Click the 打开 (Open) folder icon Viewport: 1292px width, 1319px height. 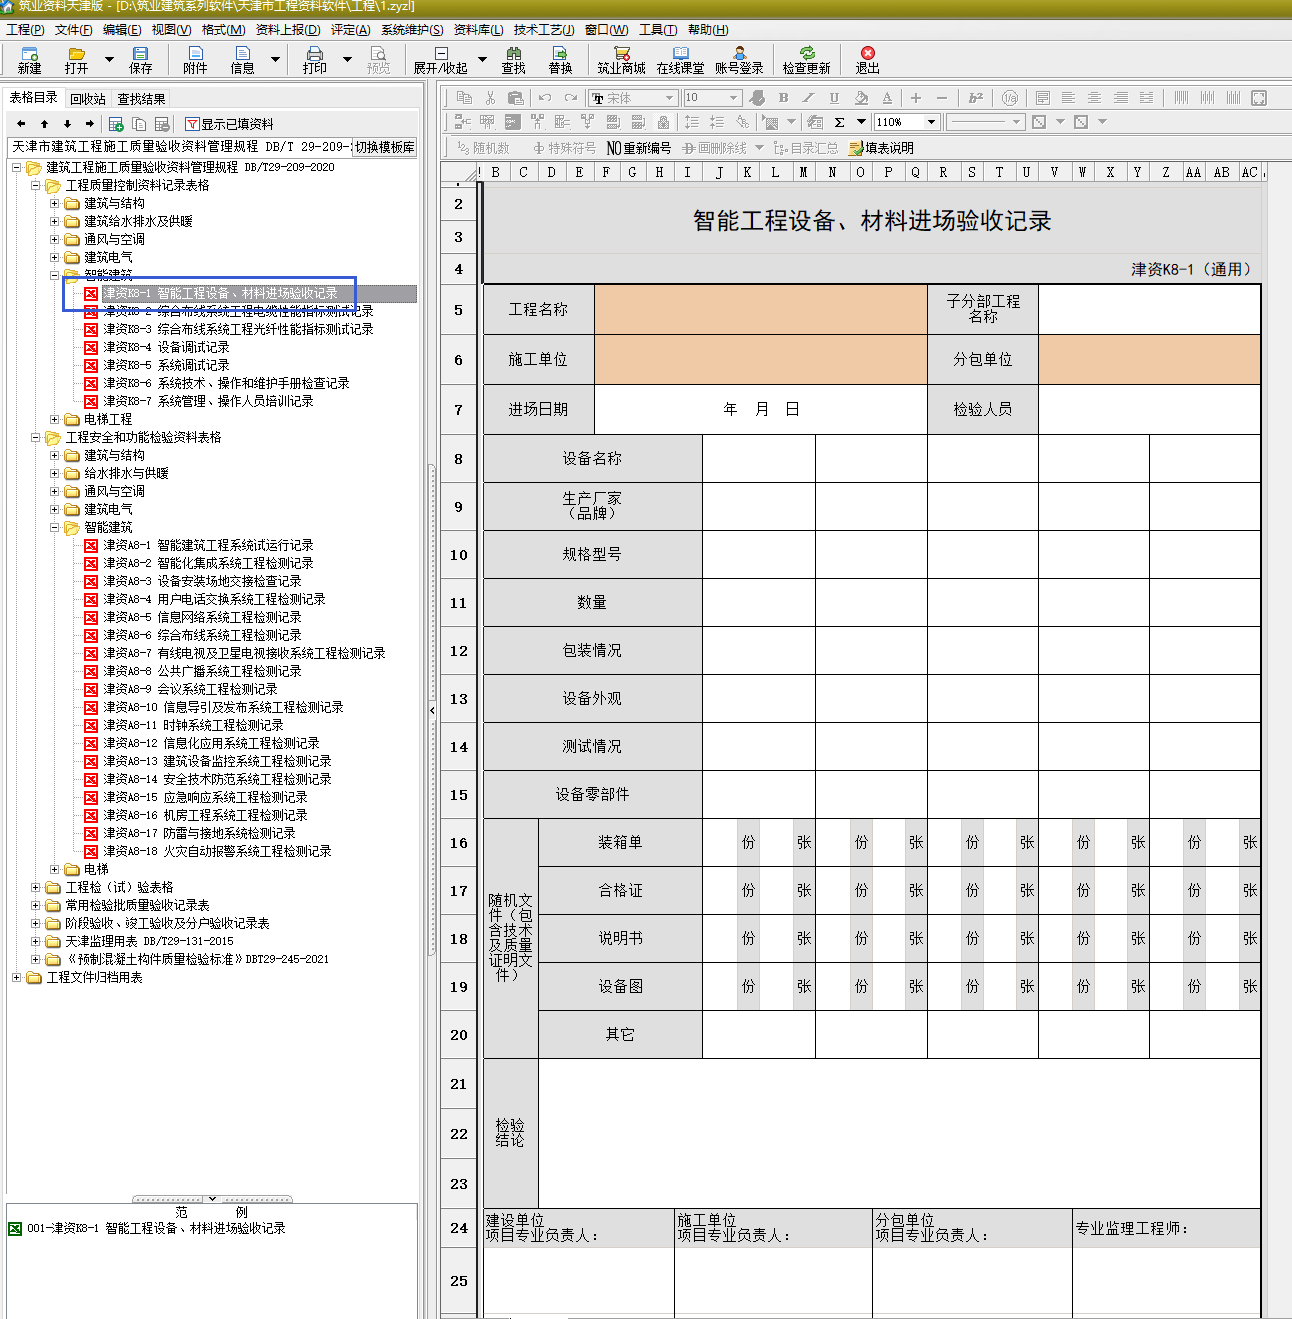click(x=76, y=60)
